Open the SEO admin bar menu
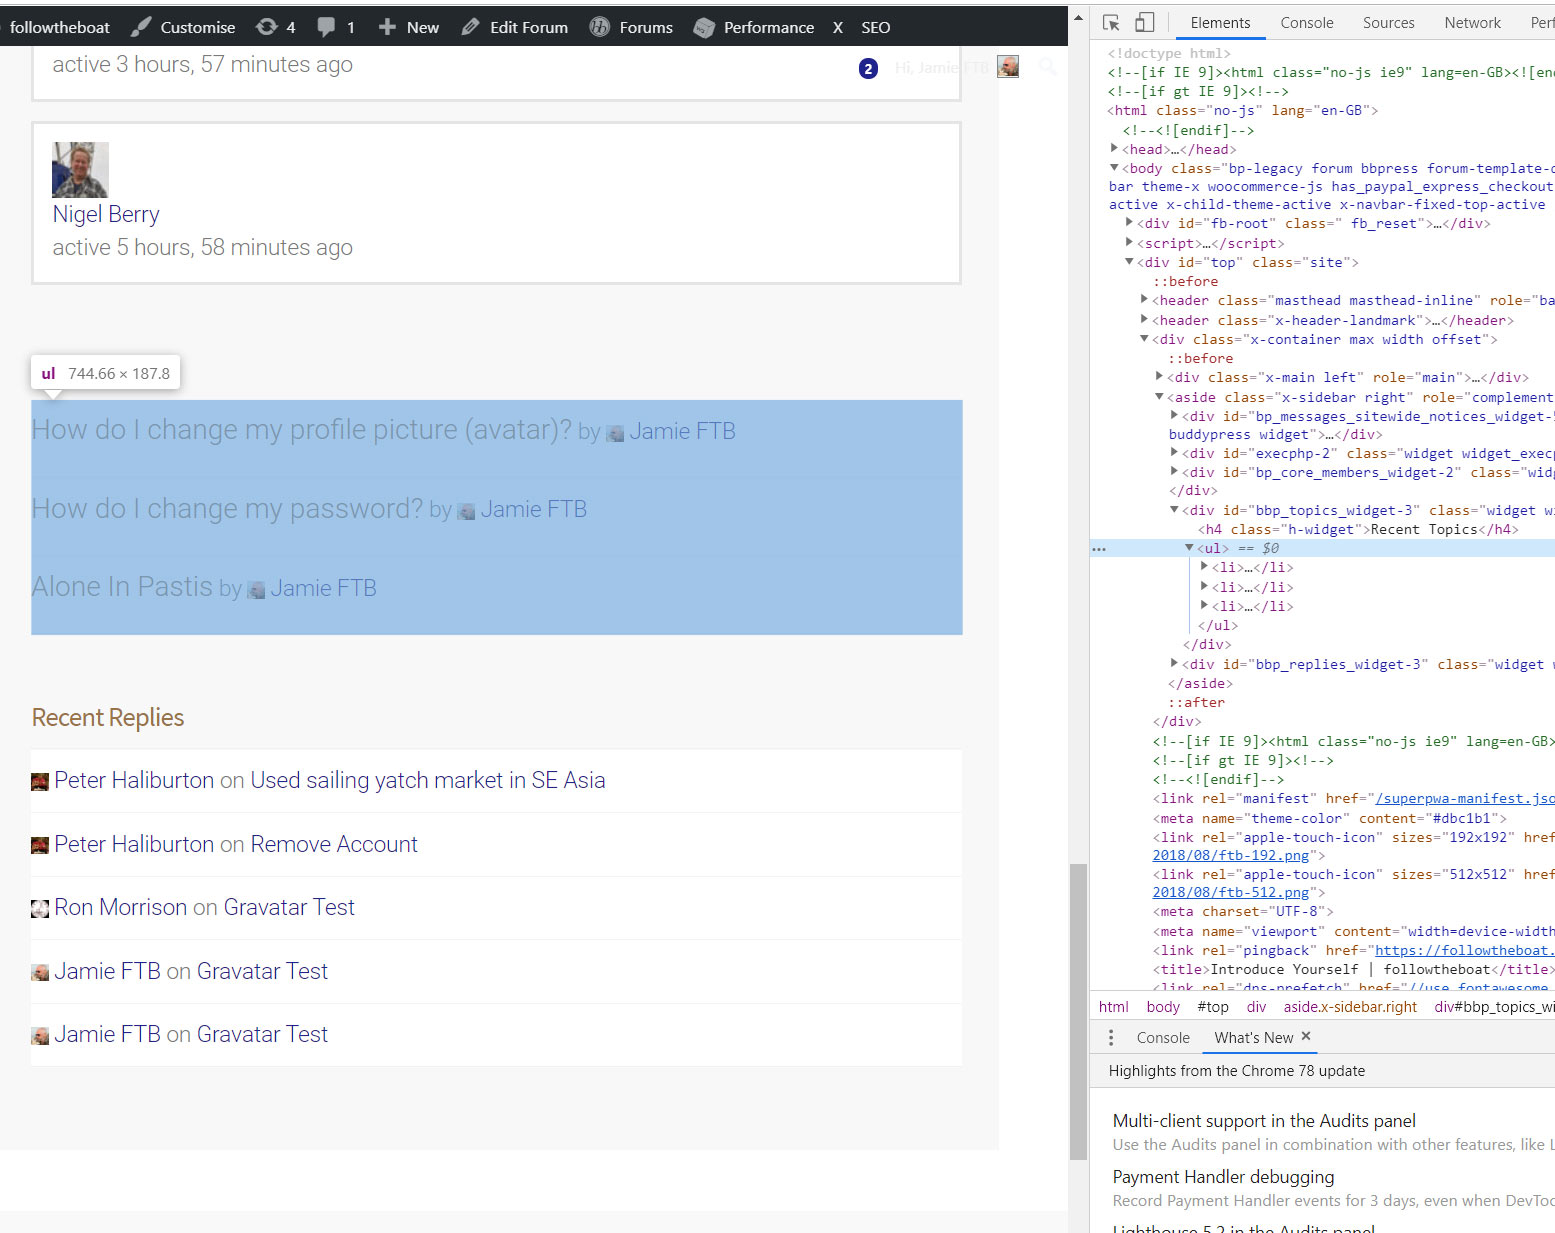Viewport: 1555px width, 1233px height. tap(876, 27)
